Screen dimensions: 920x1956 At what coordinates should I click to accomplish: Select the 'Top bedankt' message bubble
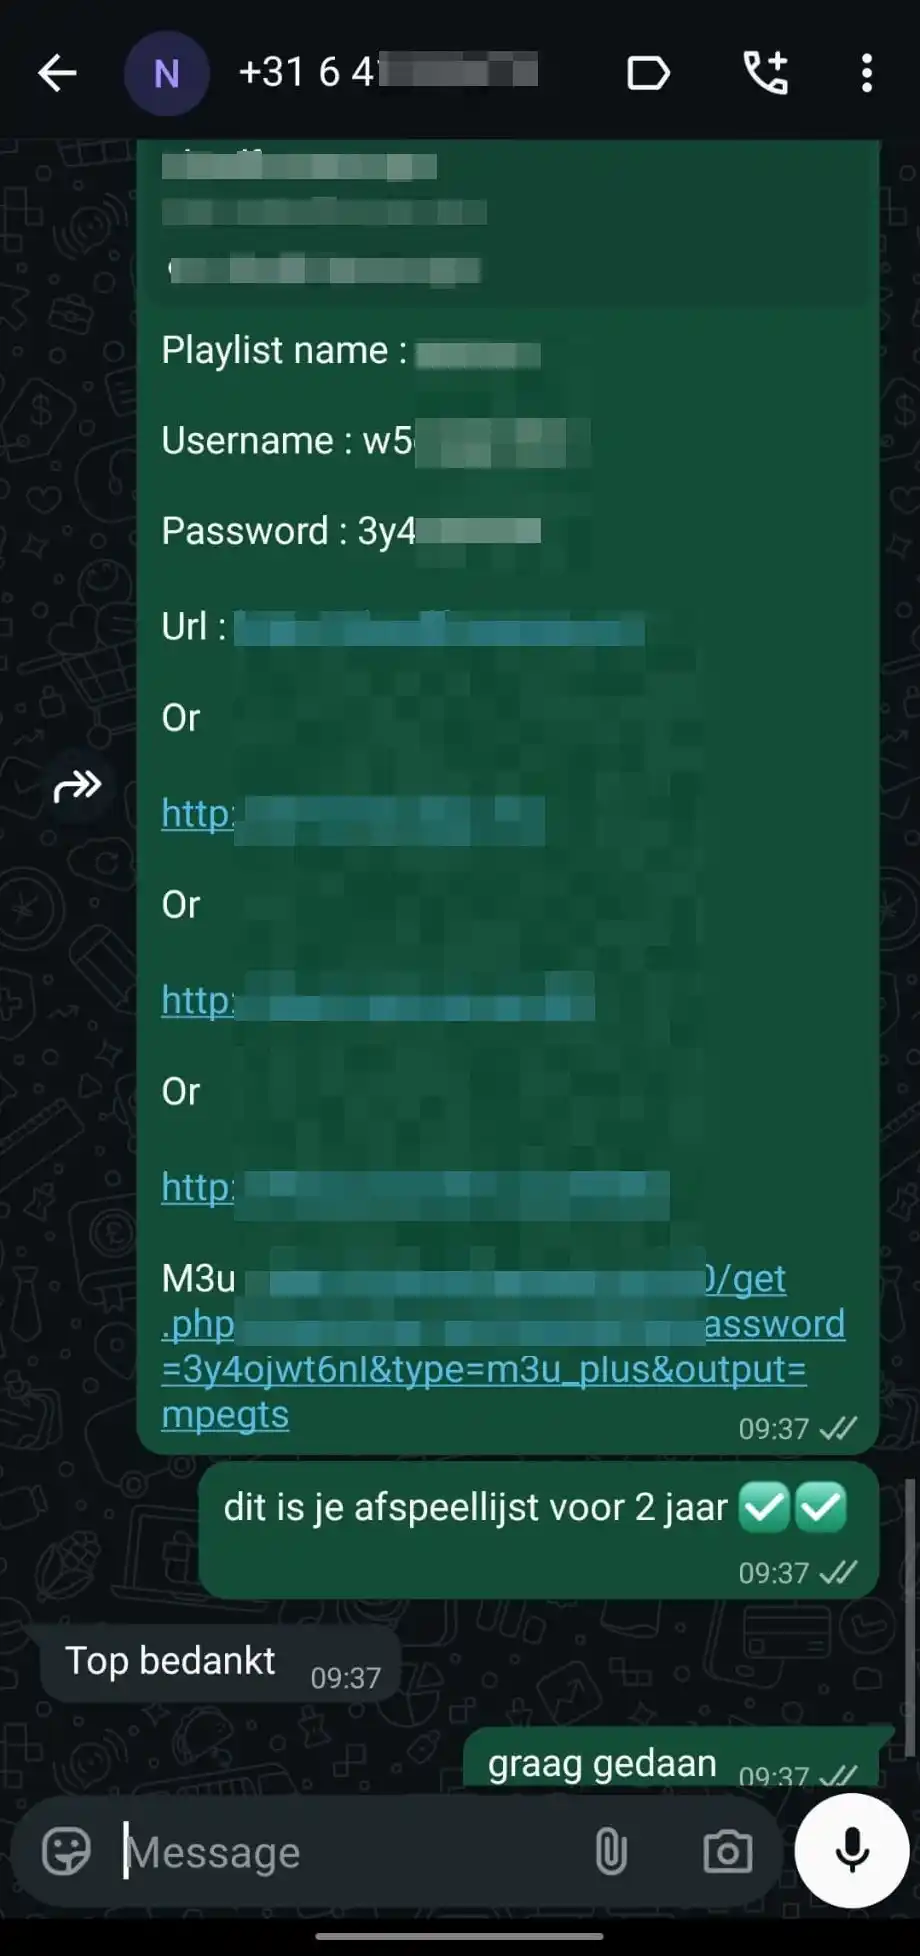220,1664
